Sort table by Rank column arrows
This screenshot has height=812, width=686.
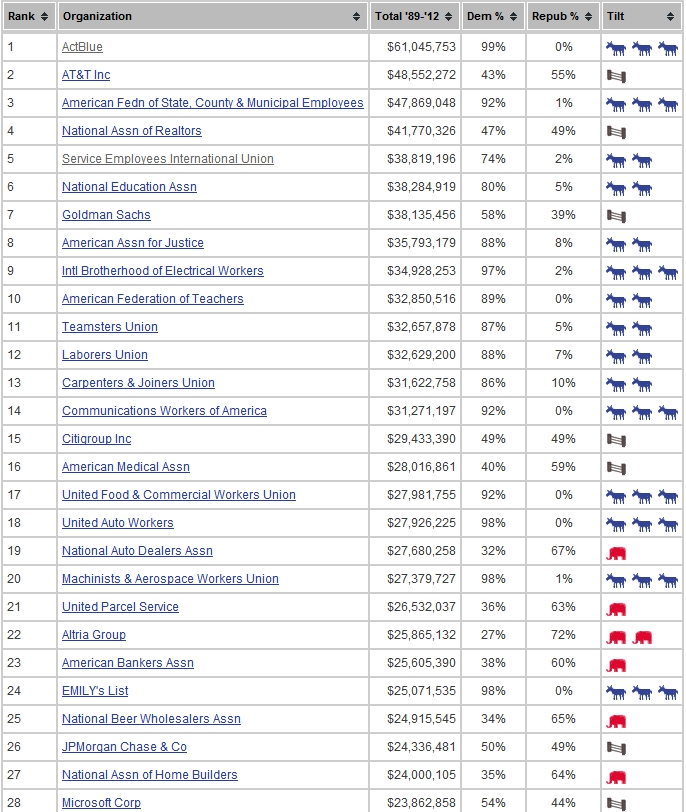tap(45, 17)
